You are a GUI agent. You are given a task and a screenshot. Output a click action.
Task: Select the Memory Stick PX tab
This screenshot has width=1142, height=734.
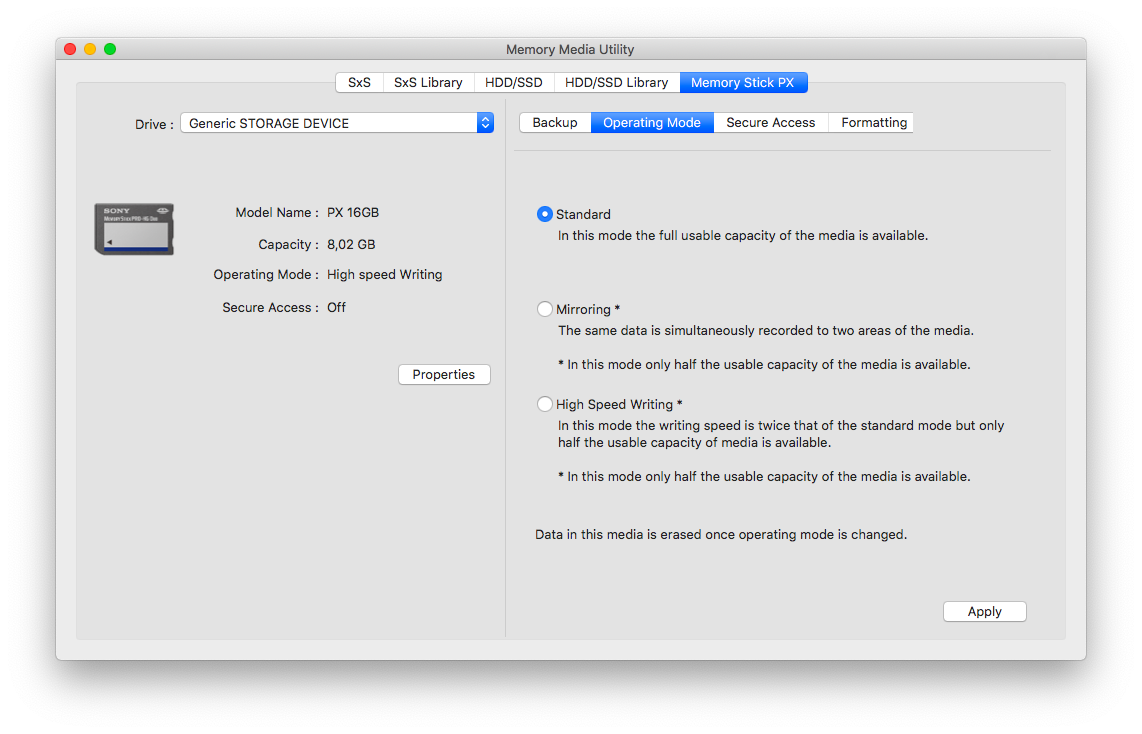tap(743, 82)
